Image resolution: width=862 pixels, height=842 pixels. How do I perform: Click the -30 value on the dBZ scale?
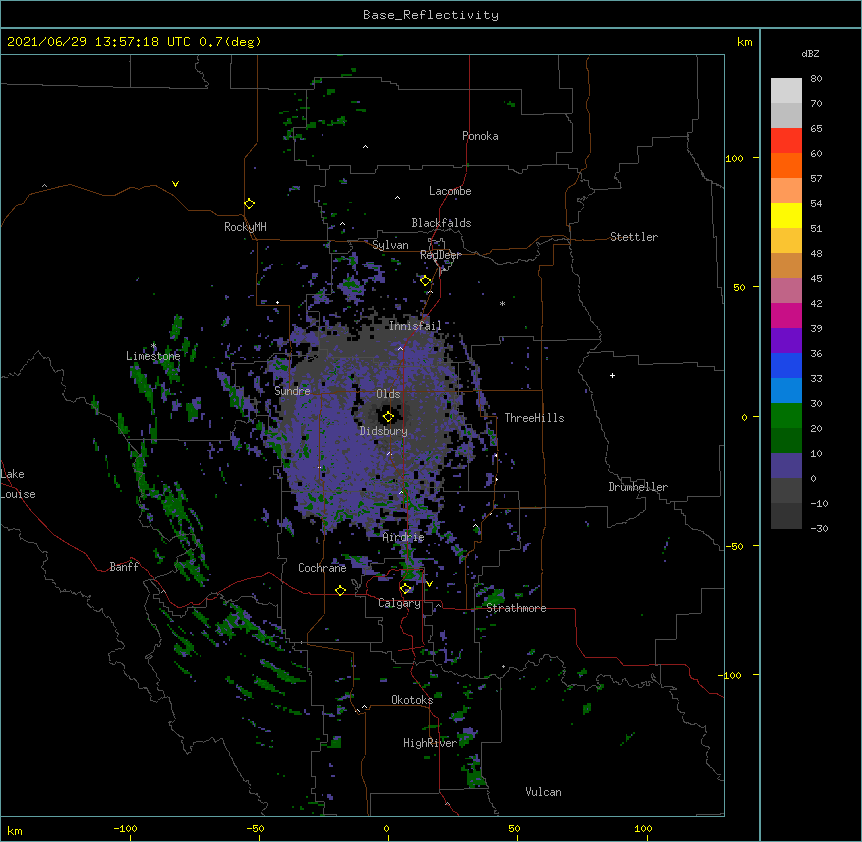pyautogui.click(x=819, y=529)
